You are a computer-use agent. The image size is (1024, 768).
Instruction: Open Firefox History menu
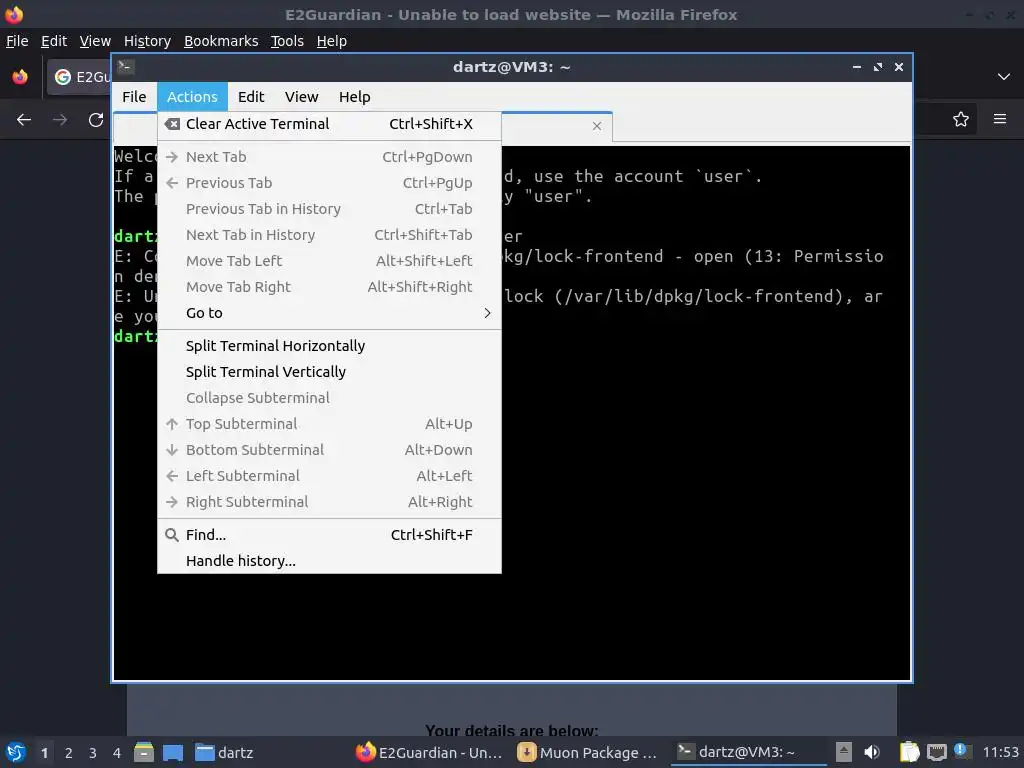[x=147, y=41]
